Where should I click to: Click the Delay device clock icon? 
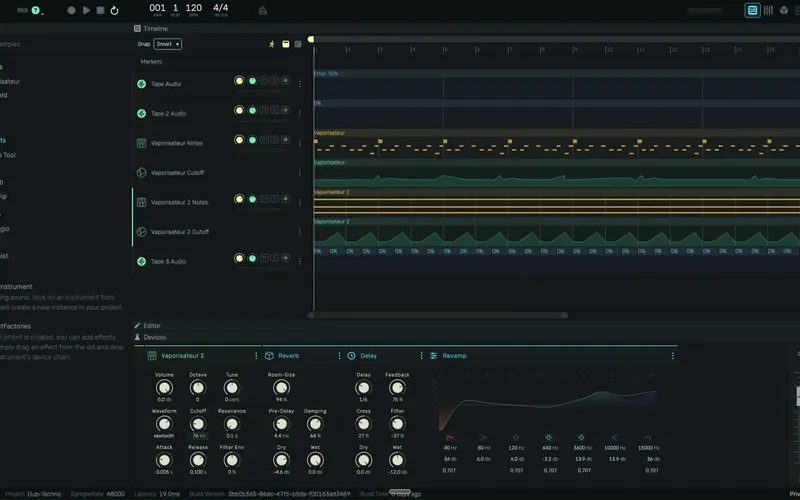click(x=352, y=356)
